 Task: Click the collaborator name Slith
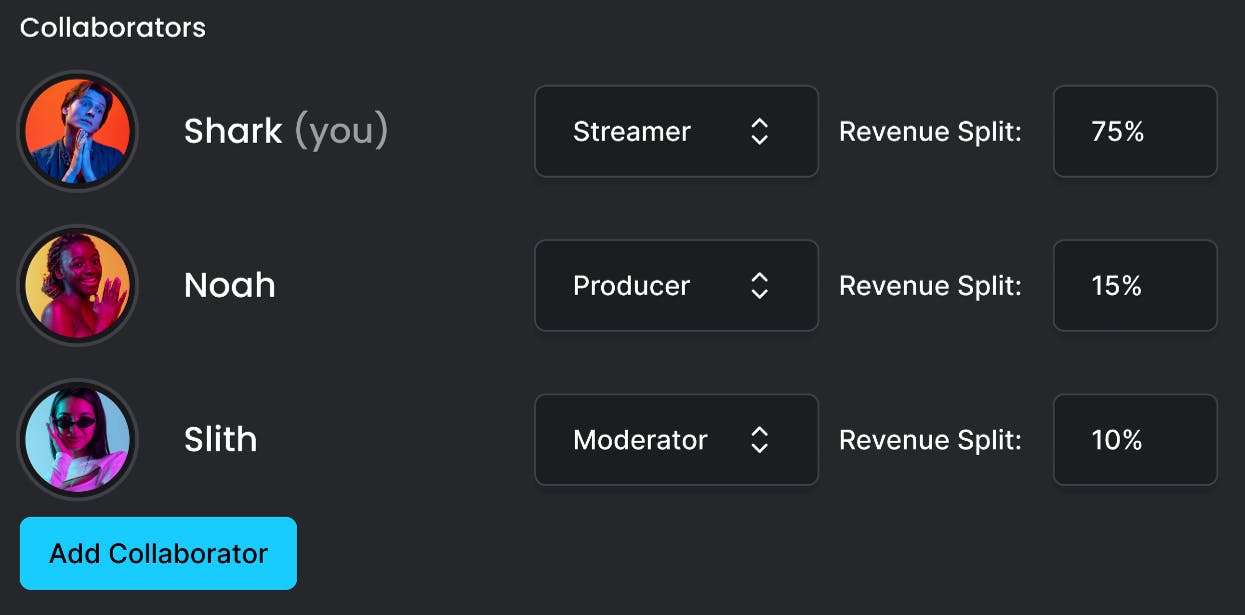220,440
